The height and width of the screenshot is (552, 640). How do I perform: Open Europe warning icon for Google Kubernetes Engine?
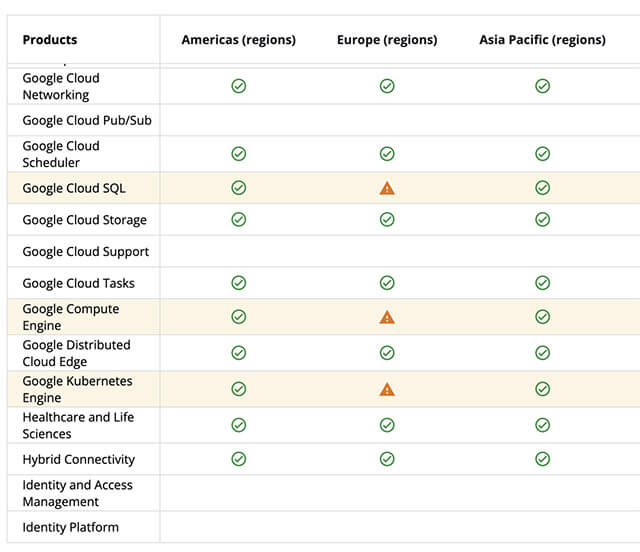[x=387, y=390]
